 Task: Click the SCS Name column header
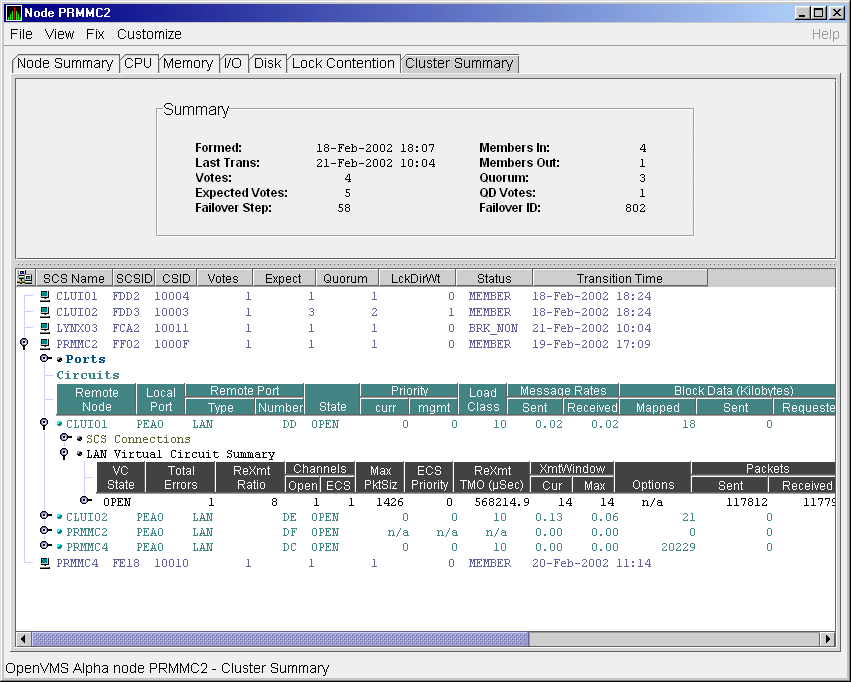point(74,278)
